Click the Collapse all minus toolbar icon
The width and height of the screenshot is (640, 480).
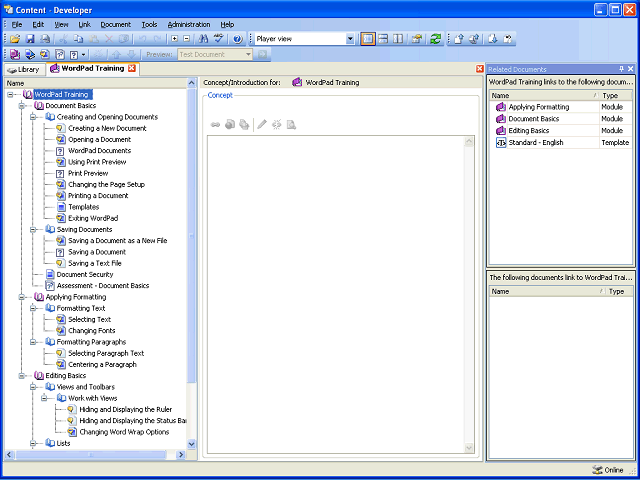pos(187,39)
